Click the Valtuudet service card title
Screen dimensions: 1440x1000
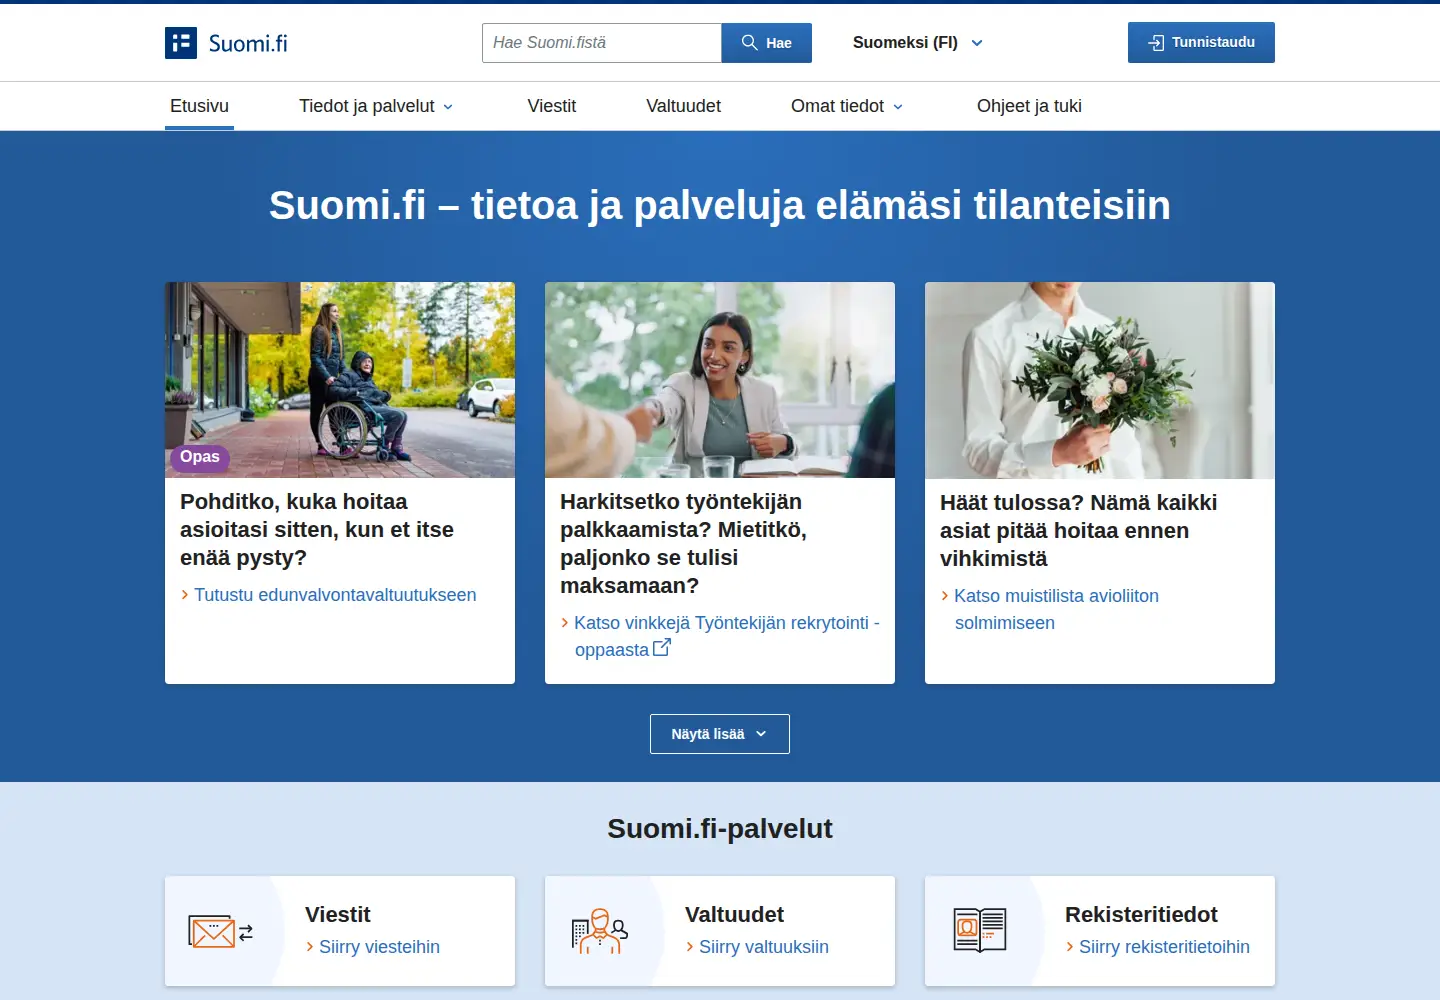click(734, 915)
